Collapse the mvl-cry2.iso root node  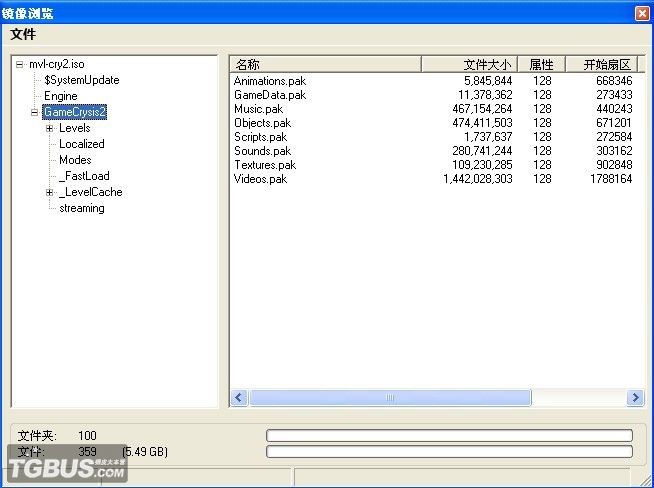[19, 64]
